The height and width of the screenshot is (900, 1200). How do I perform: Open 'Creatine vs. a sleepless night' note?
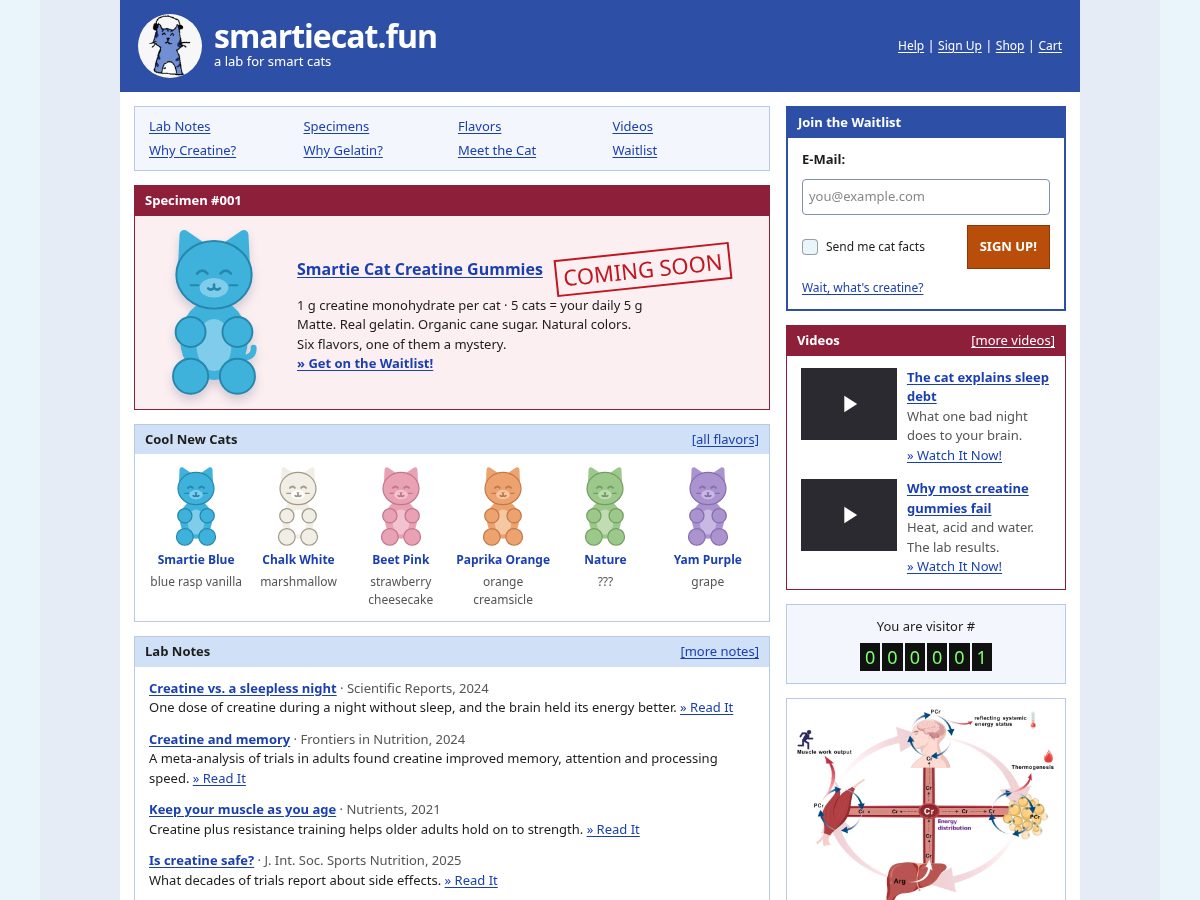243,689
